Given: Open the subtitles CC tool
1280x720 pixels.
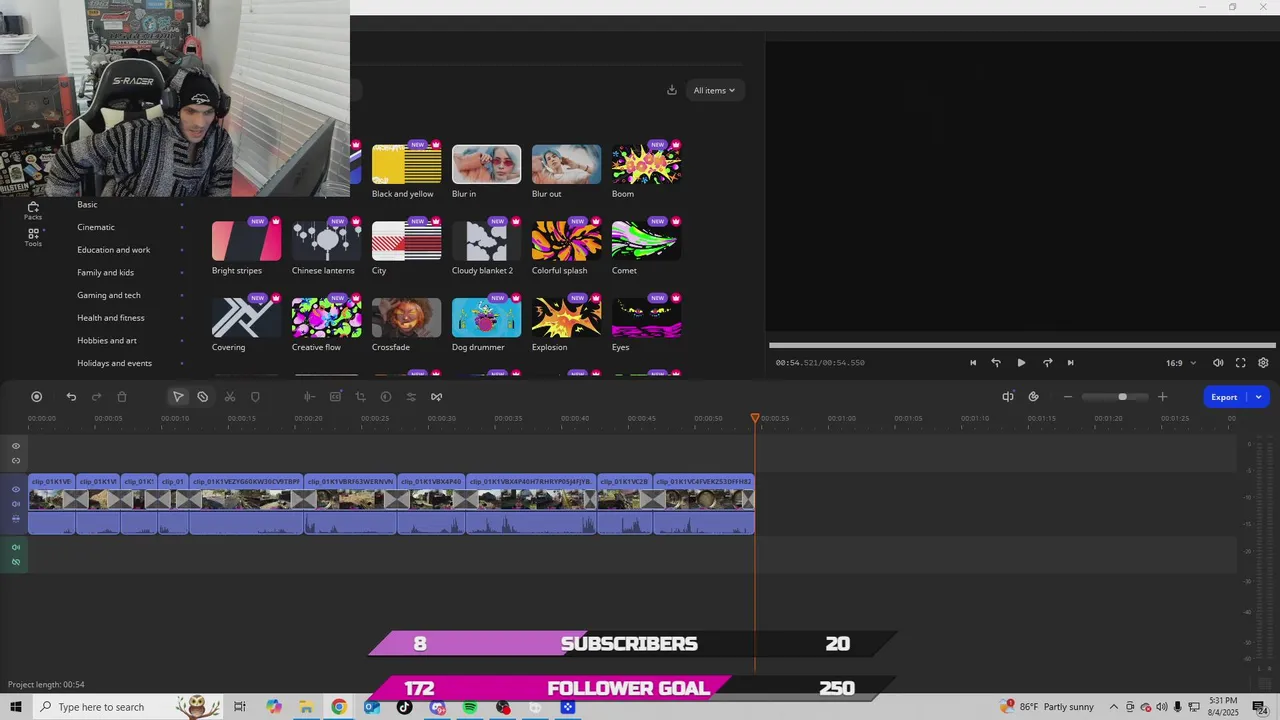Looking at the screenshot, I should click(x=335, y=397).
